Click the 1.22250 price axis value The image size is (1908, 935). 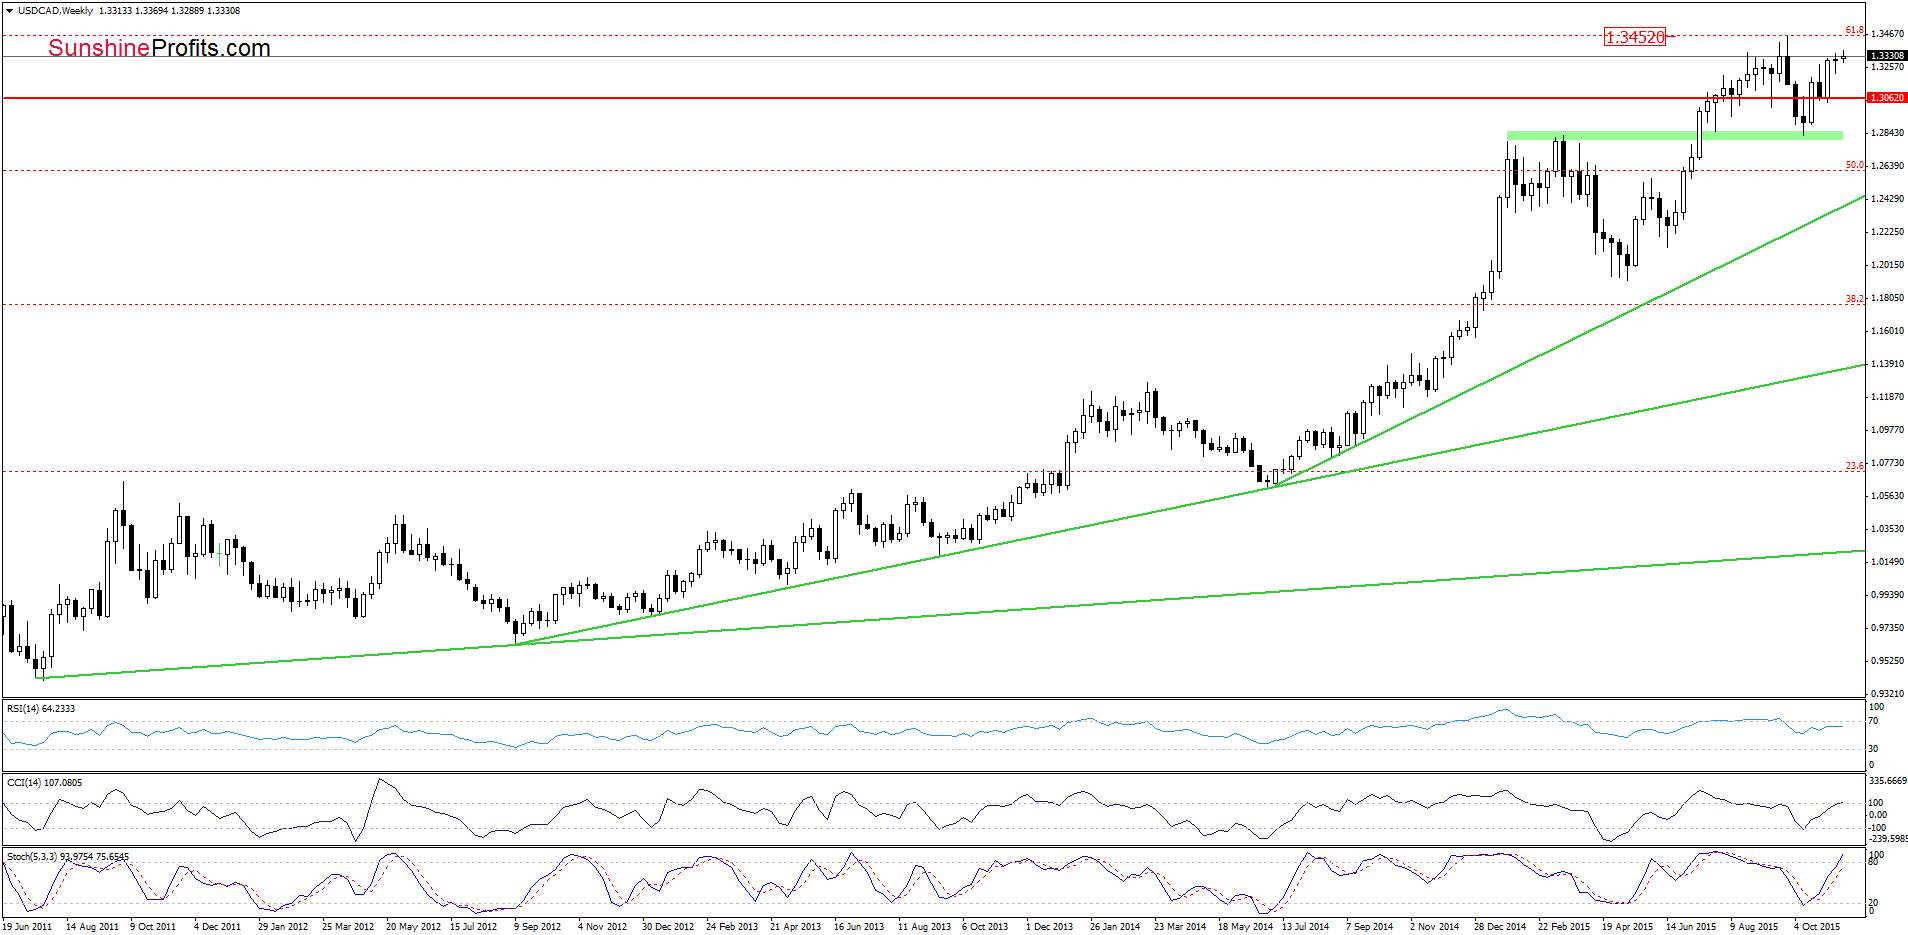coord(1888,232)
